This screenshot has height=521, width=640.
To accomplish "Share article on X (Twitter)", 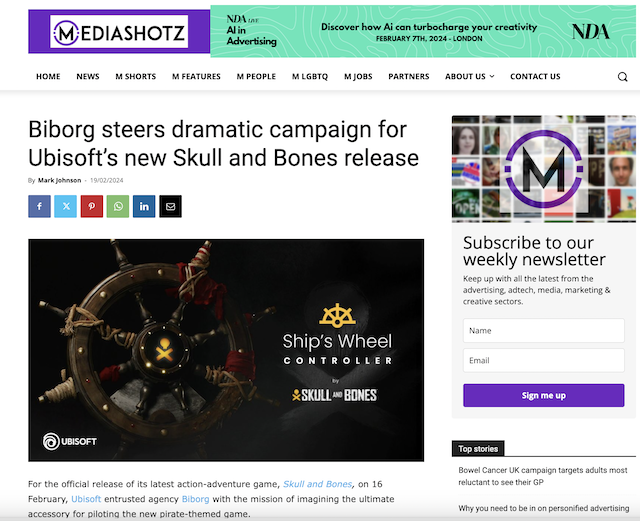I will [66, 206].
